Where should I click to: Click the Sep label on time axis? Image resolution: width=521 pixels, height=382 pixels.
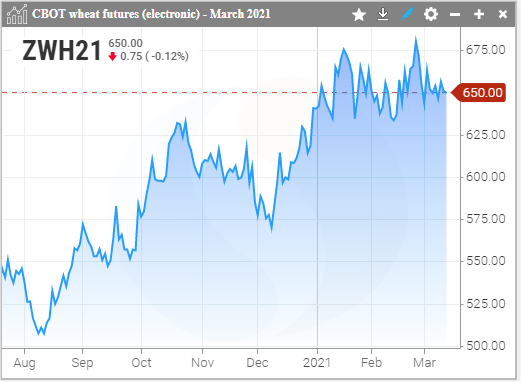click(x=82, y=363)
